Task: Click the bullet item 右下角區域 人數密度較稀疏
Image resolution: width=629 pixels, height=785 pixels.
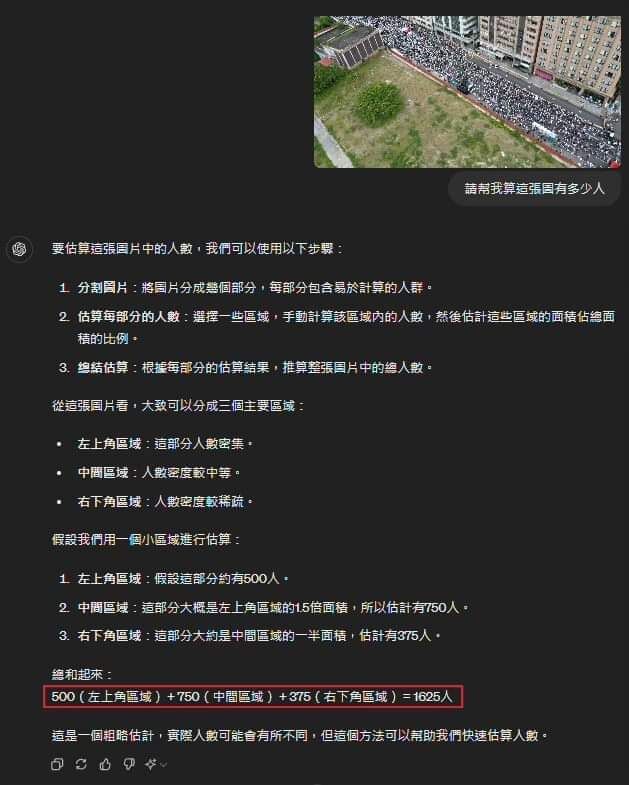Action: (165, 502)
